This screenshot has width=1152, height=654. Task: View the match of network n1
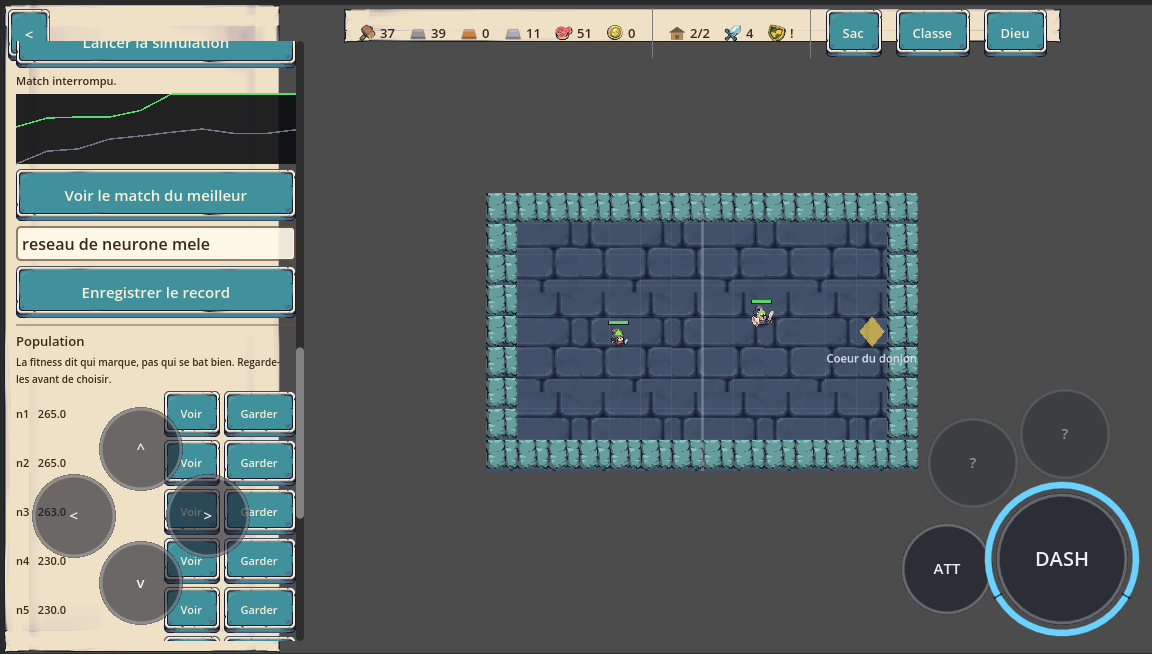pyautogui.click(x=192, y=414)
